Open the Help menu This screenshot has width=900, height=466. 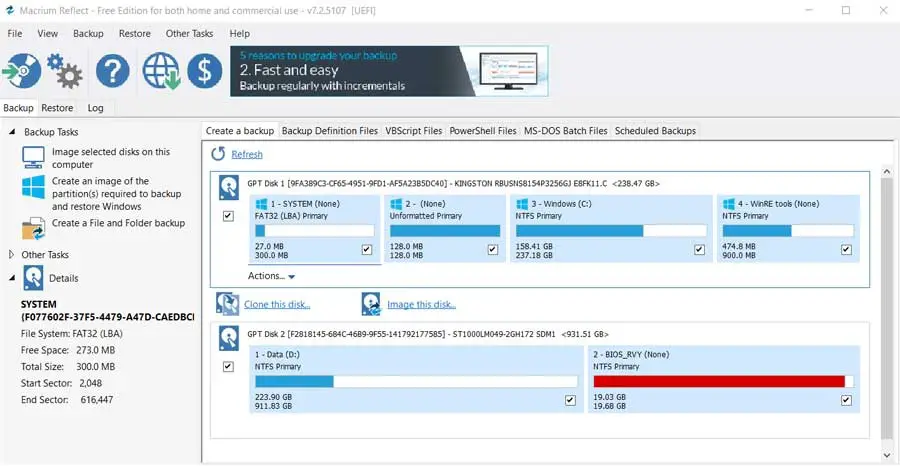(x=239, y=33)
